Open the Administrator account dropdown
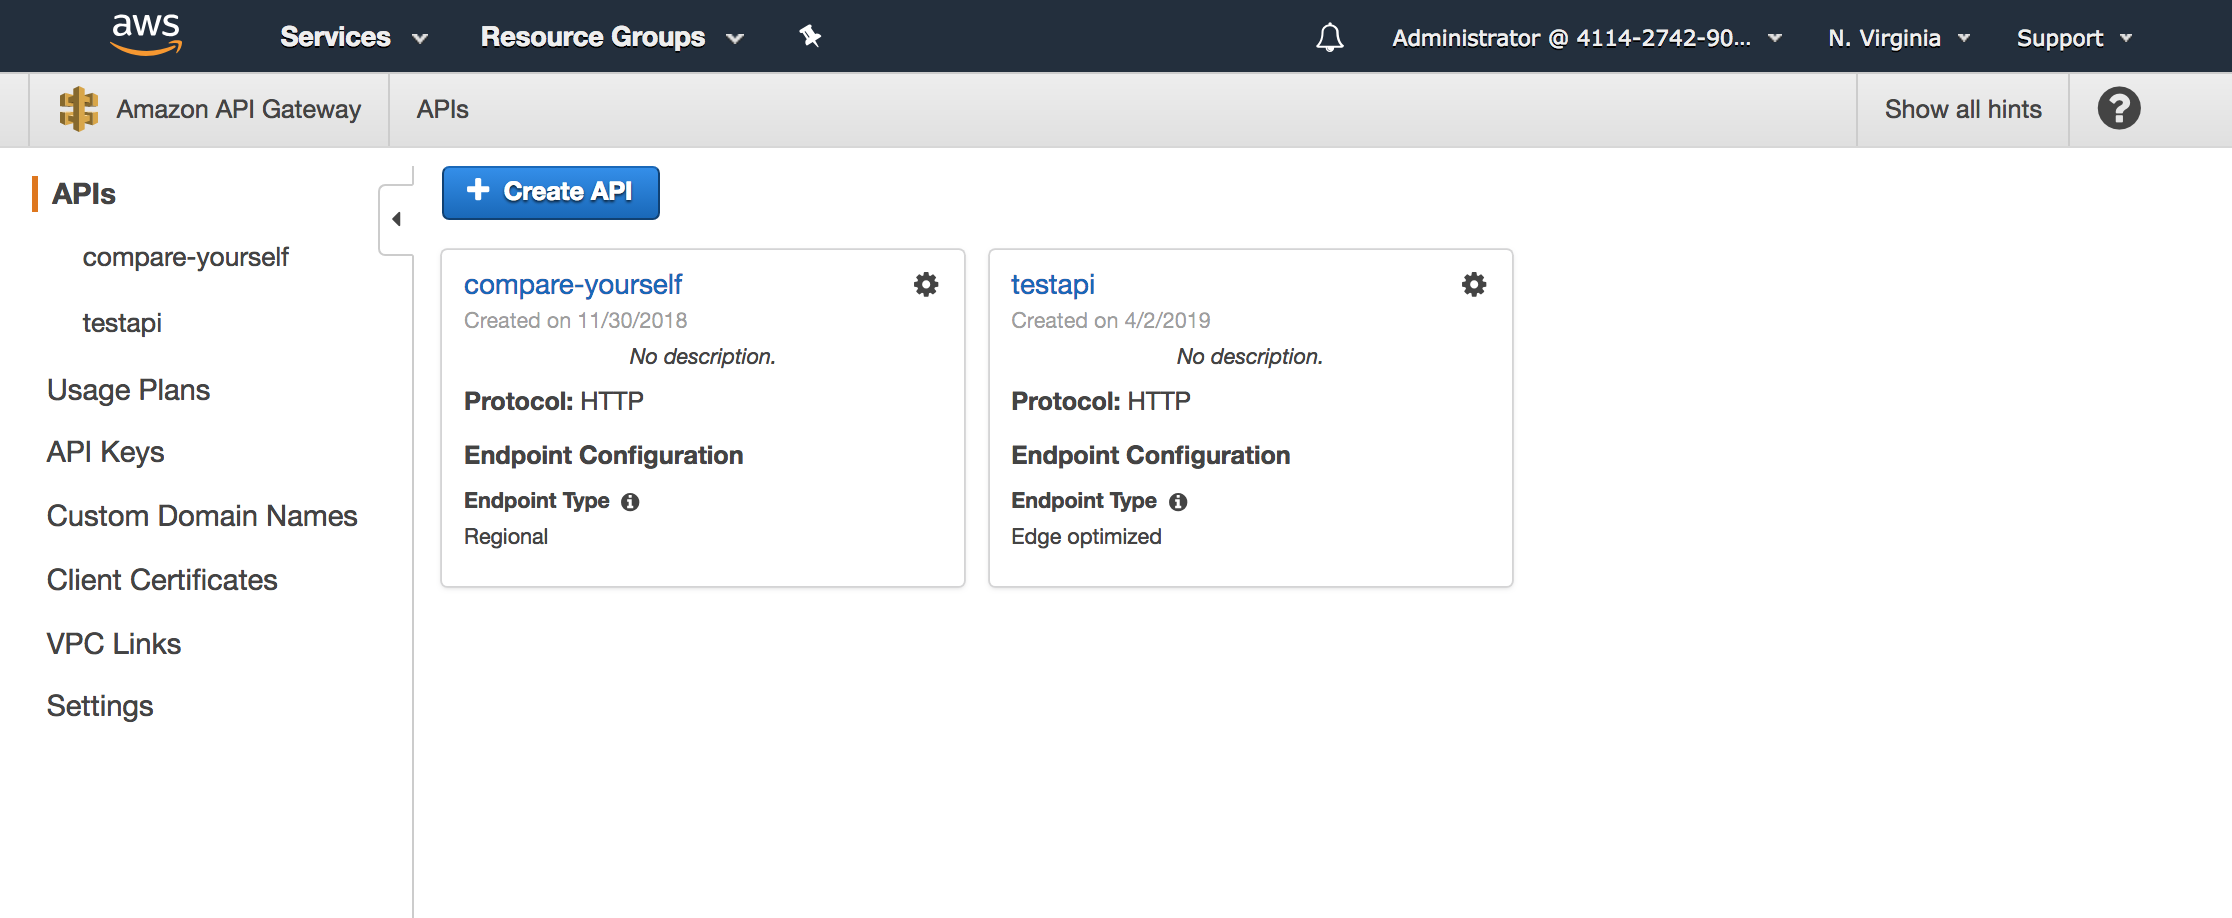2232x918 pixels. (1586, 38)
